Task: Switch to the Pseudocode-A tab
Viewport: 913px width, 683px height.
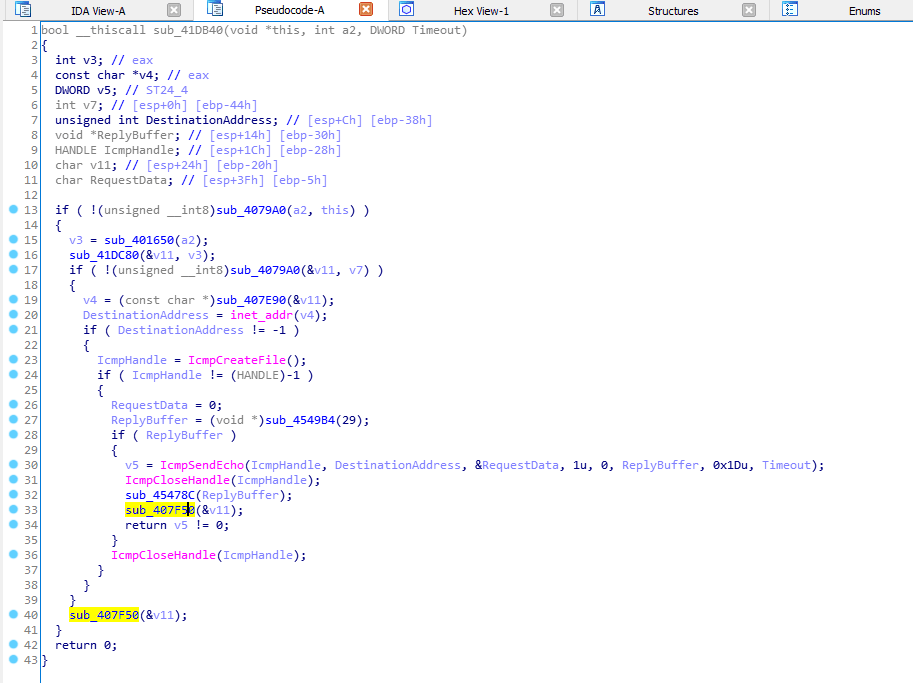Action: 289,10
